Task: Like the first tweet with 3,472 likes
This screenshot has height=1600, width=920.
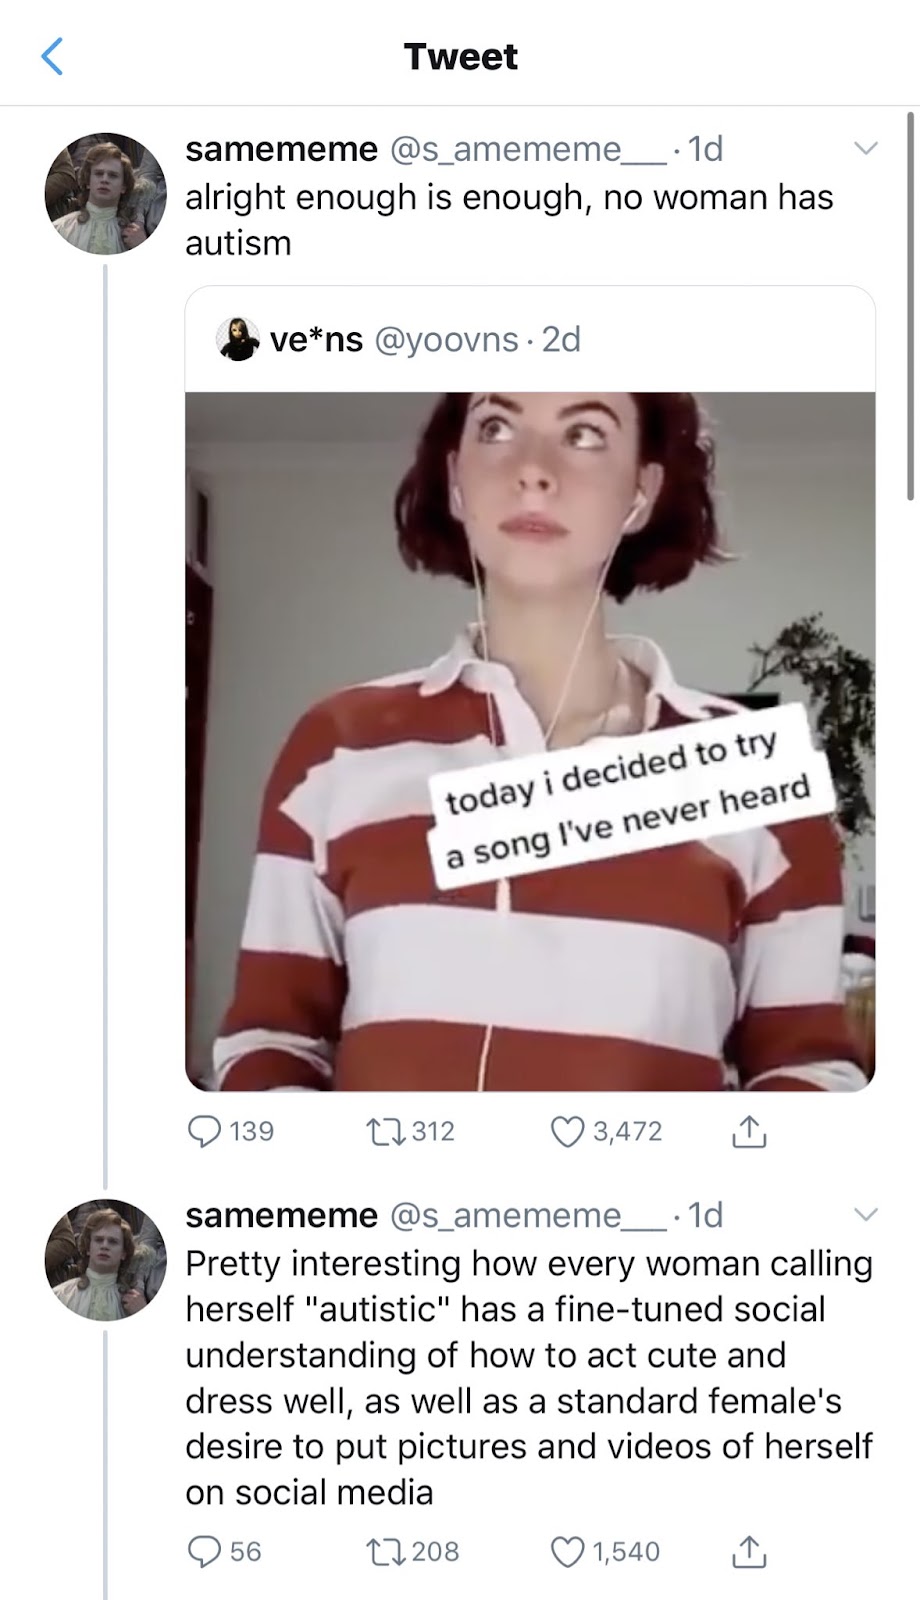Action: coord(567,1131)
